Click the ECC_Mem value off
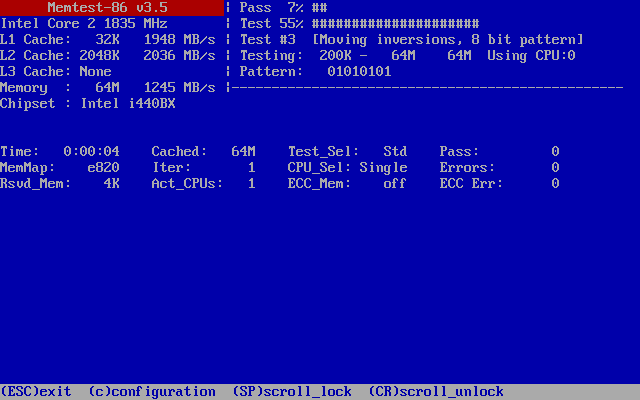 (x=396, y=184)
